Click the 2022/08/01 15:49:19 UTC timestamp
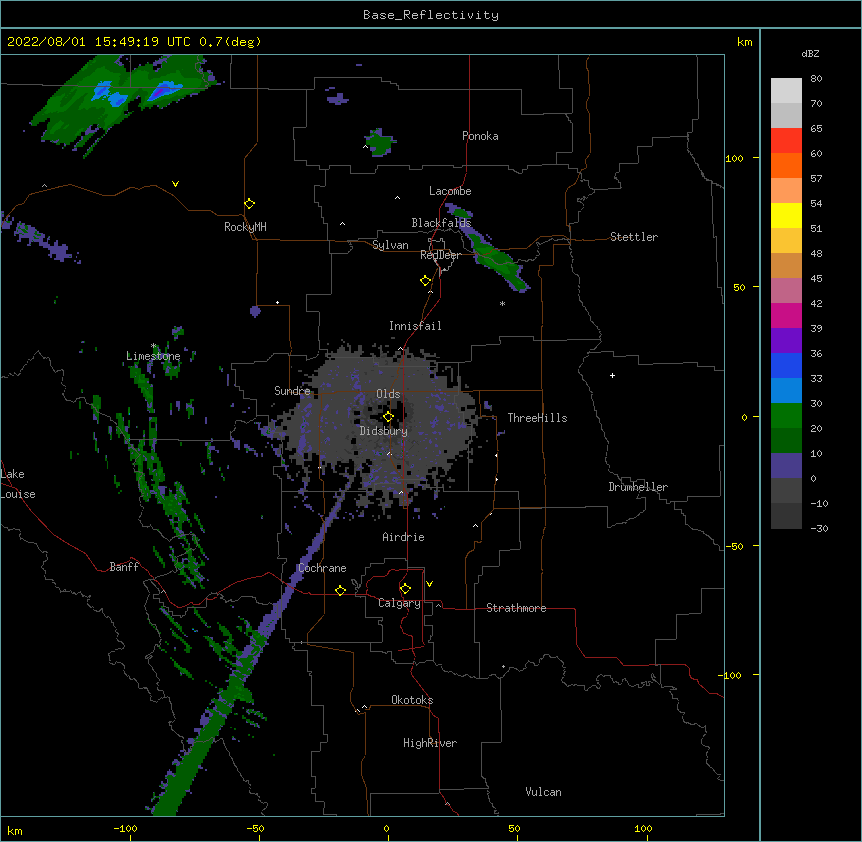This screenshot has height=842, width=862. [x=99, y=42]
